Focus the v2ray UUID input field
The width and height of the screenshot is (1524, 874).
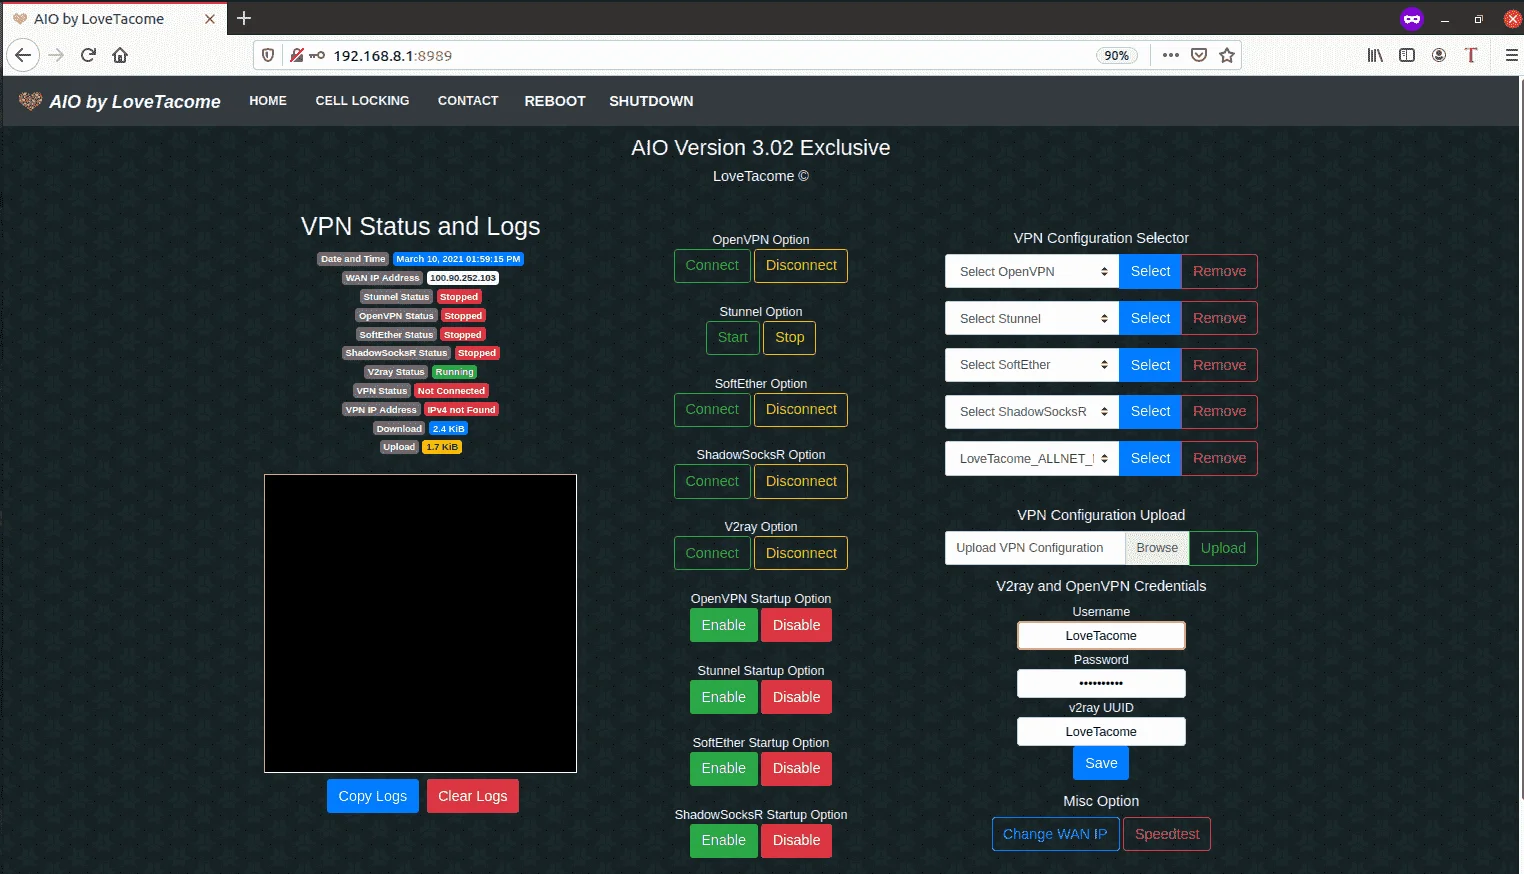(1101, 731)
